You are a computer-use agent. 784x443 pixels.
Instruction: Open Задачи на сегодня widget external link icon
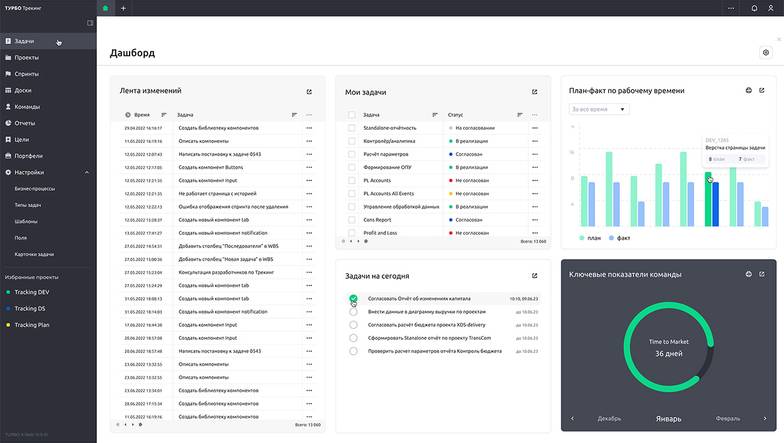tap(535, 276)
